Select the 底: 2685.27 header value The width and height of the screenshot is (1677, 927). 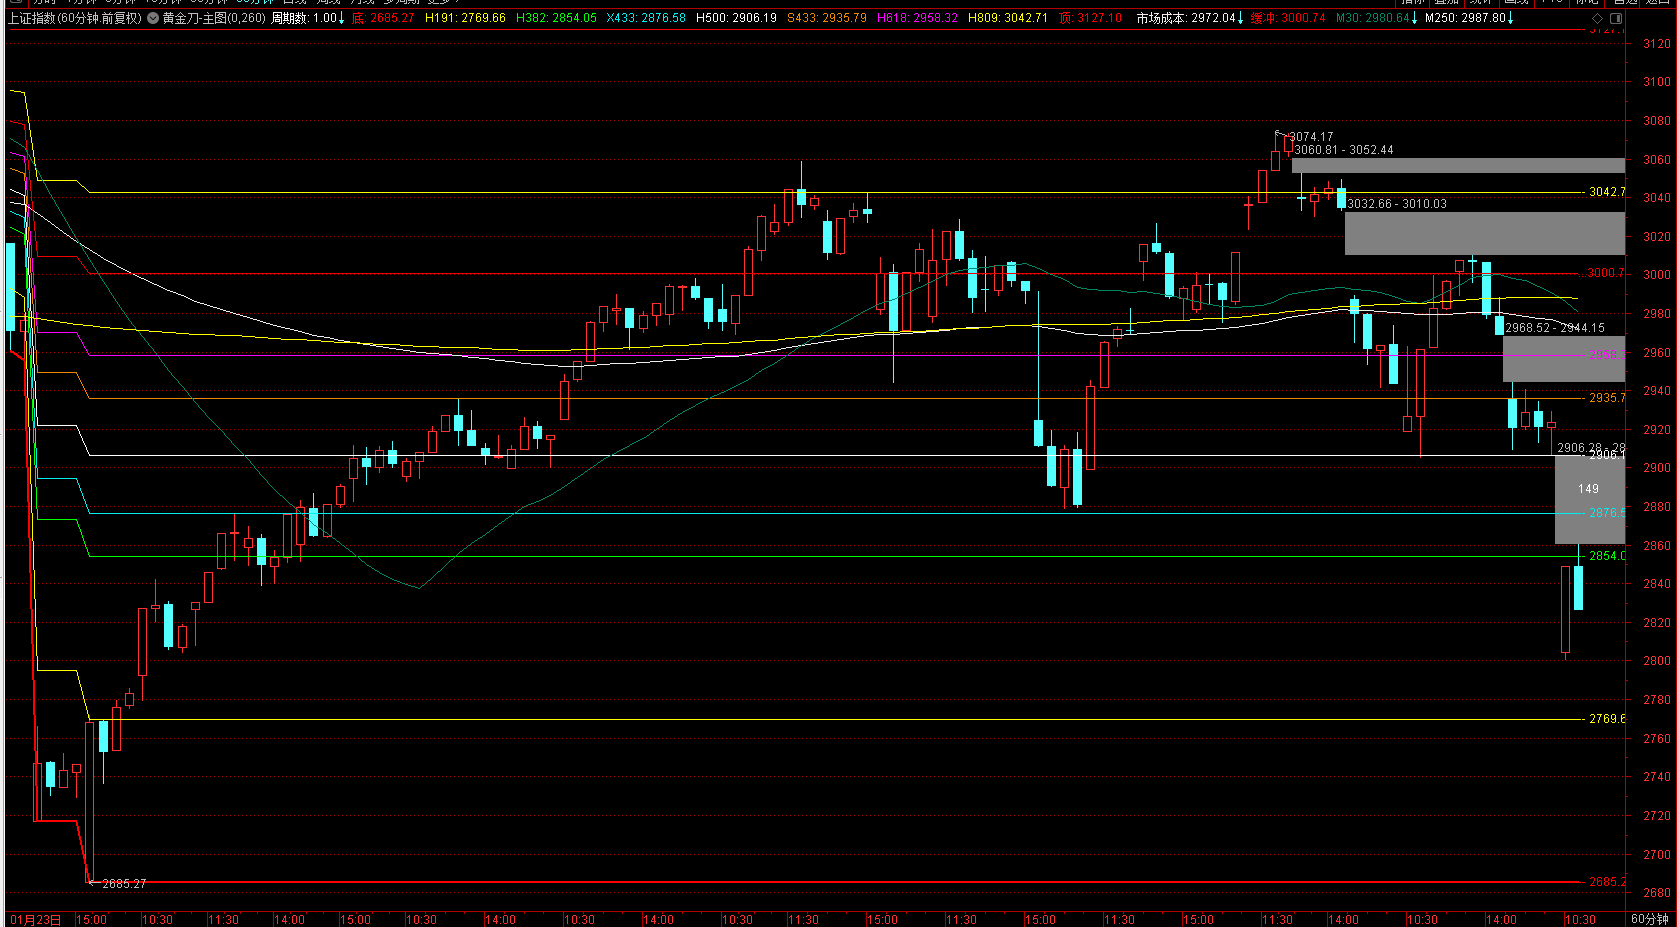[x=383, y=18]
